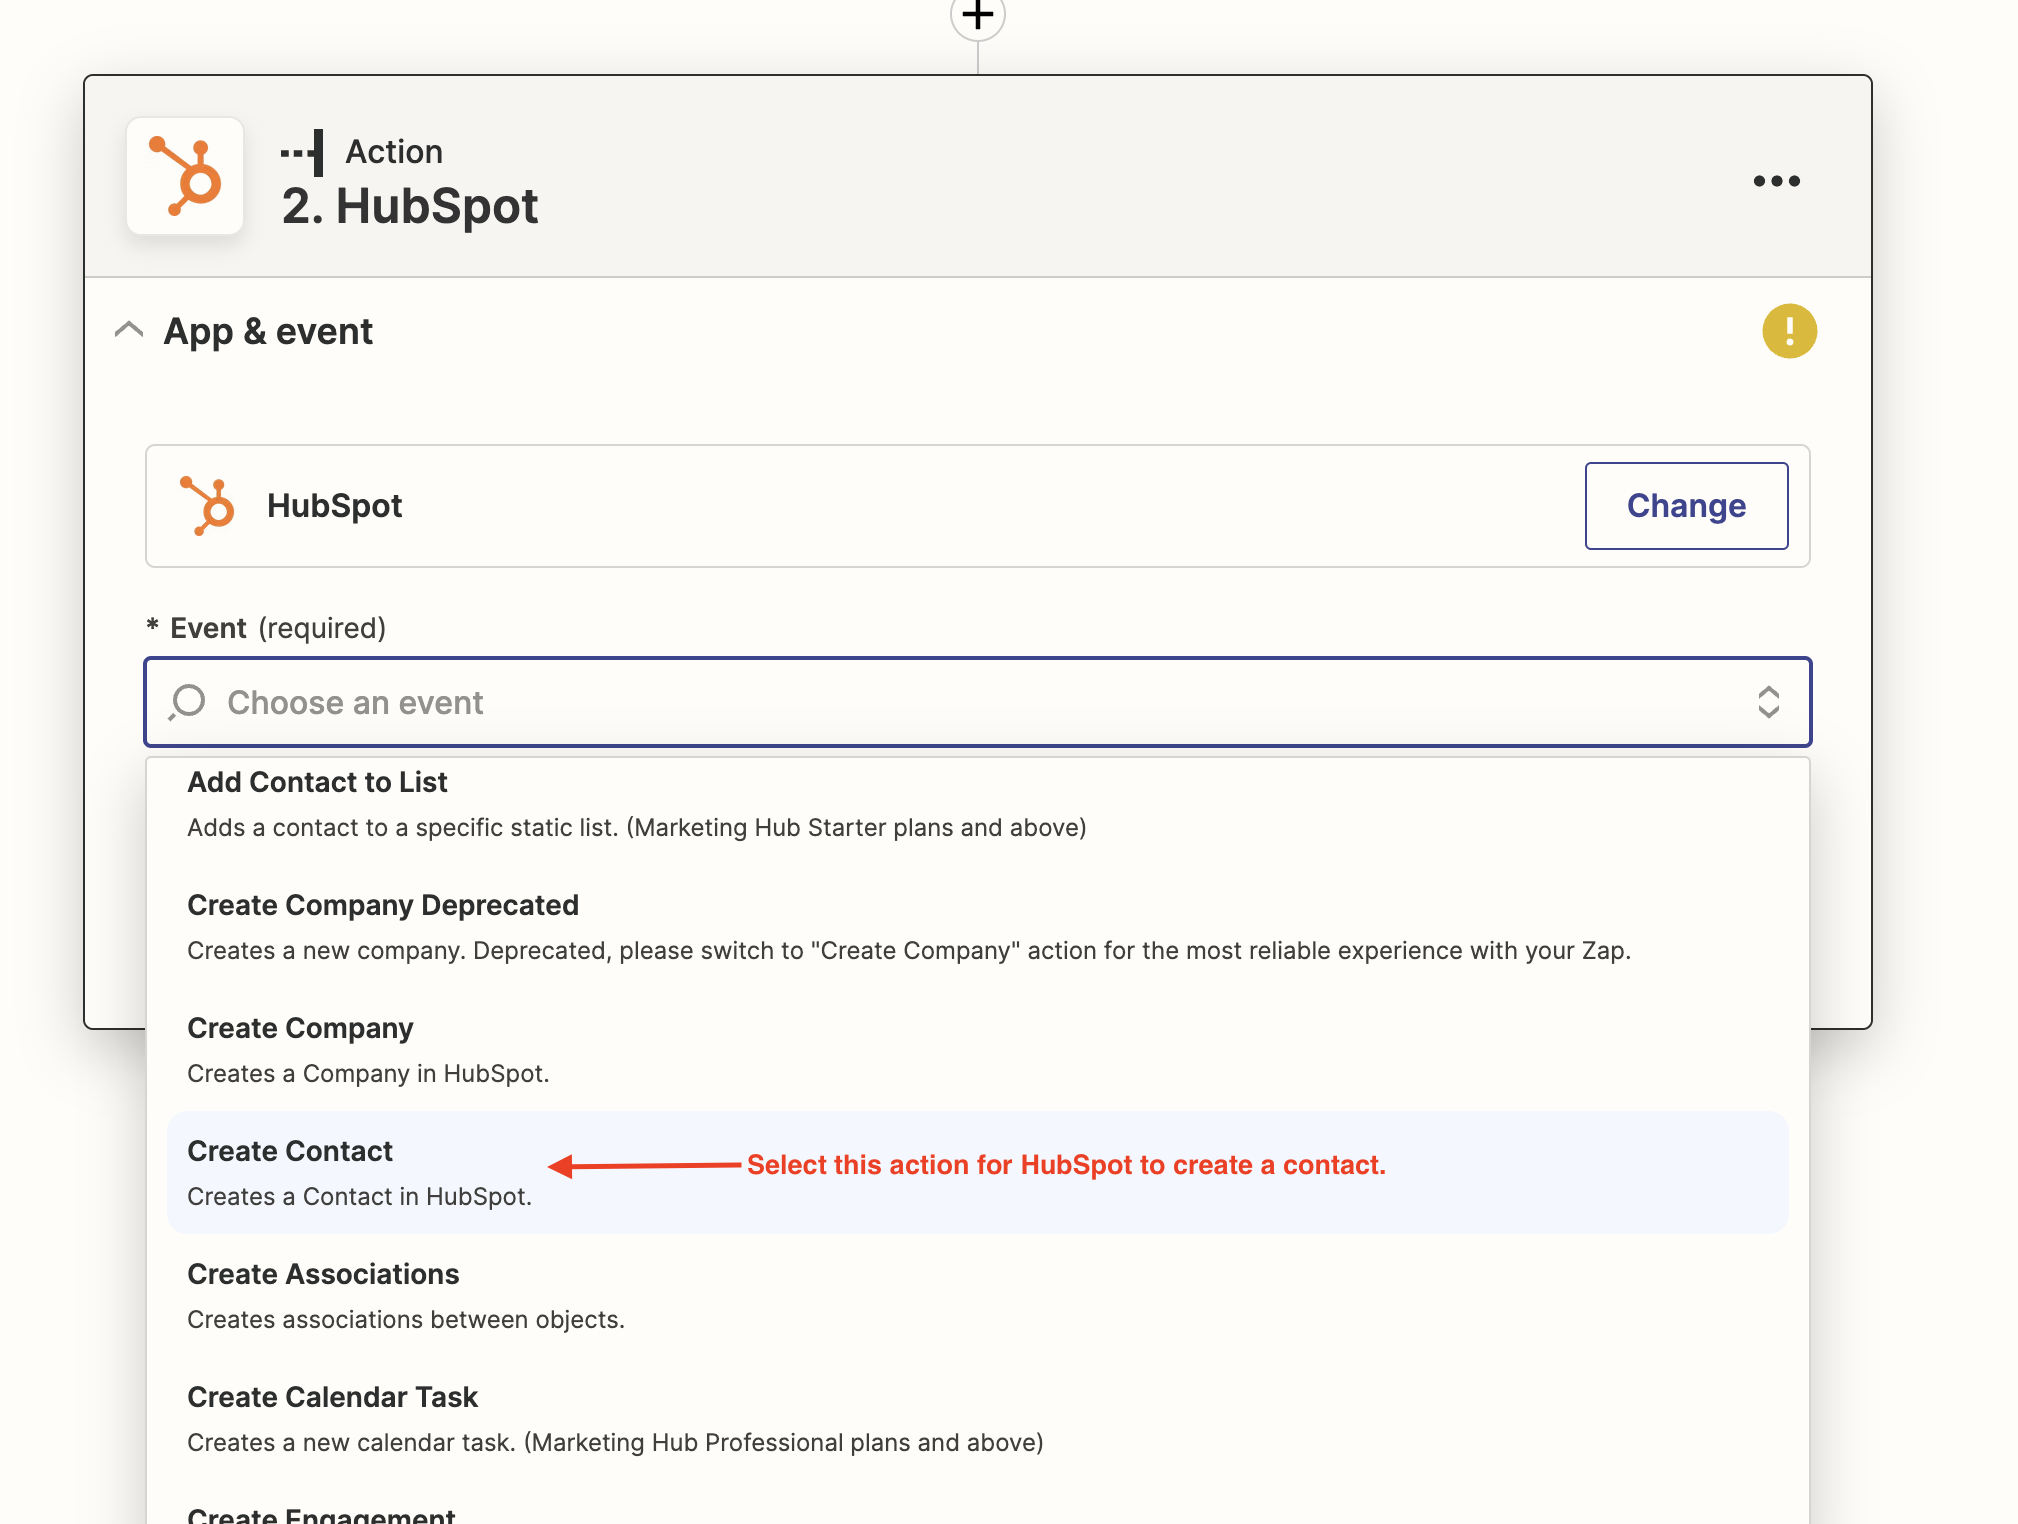Click 'Creates associations between objects.' text
The width and height of the screenshot is (2018, 1524).
[x=405, y=1319]
